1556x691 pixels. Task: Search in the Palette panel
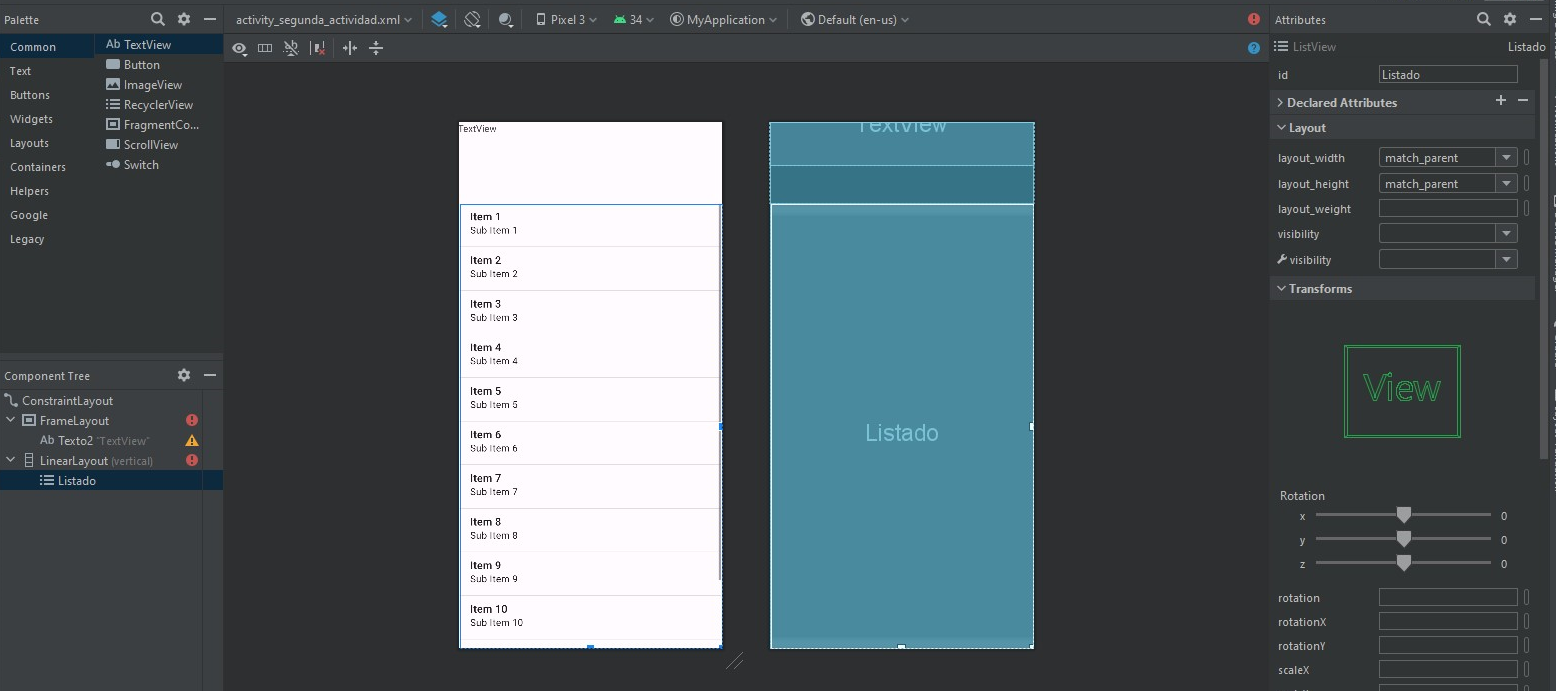(158, 19)
